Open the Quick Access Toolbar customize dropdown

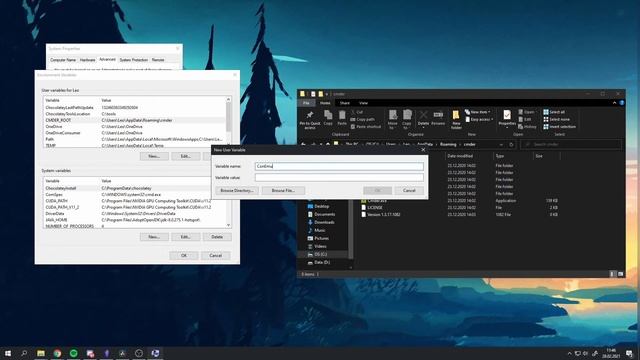327,94
